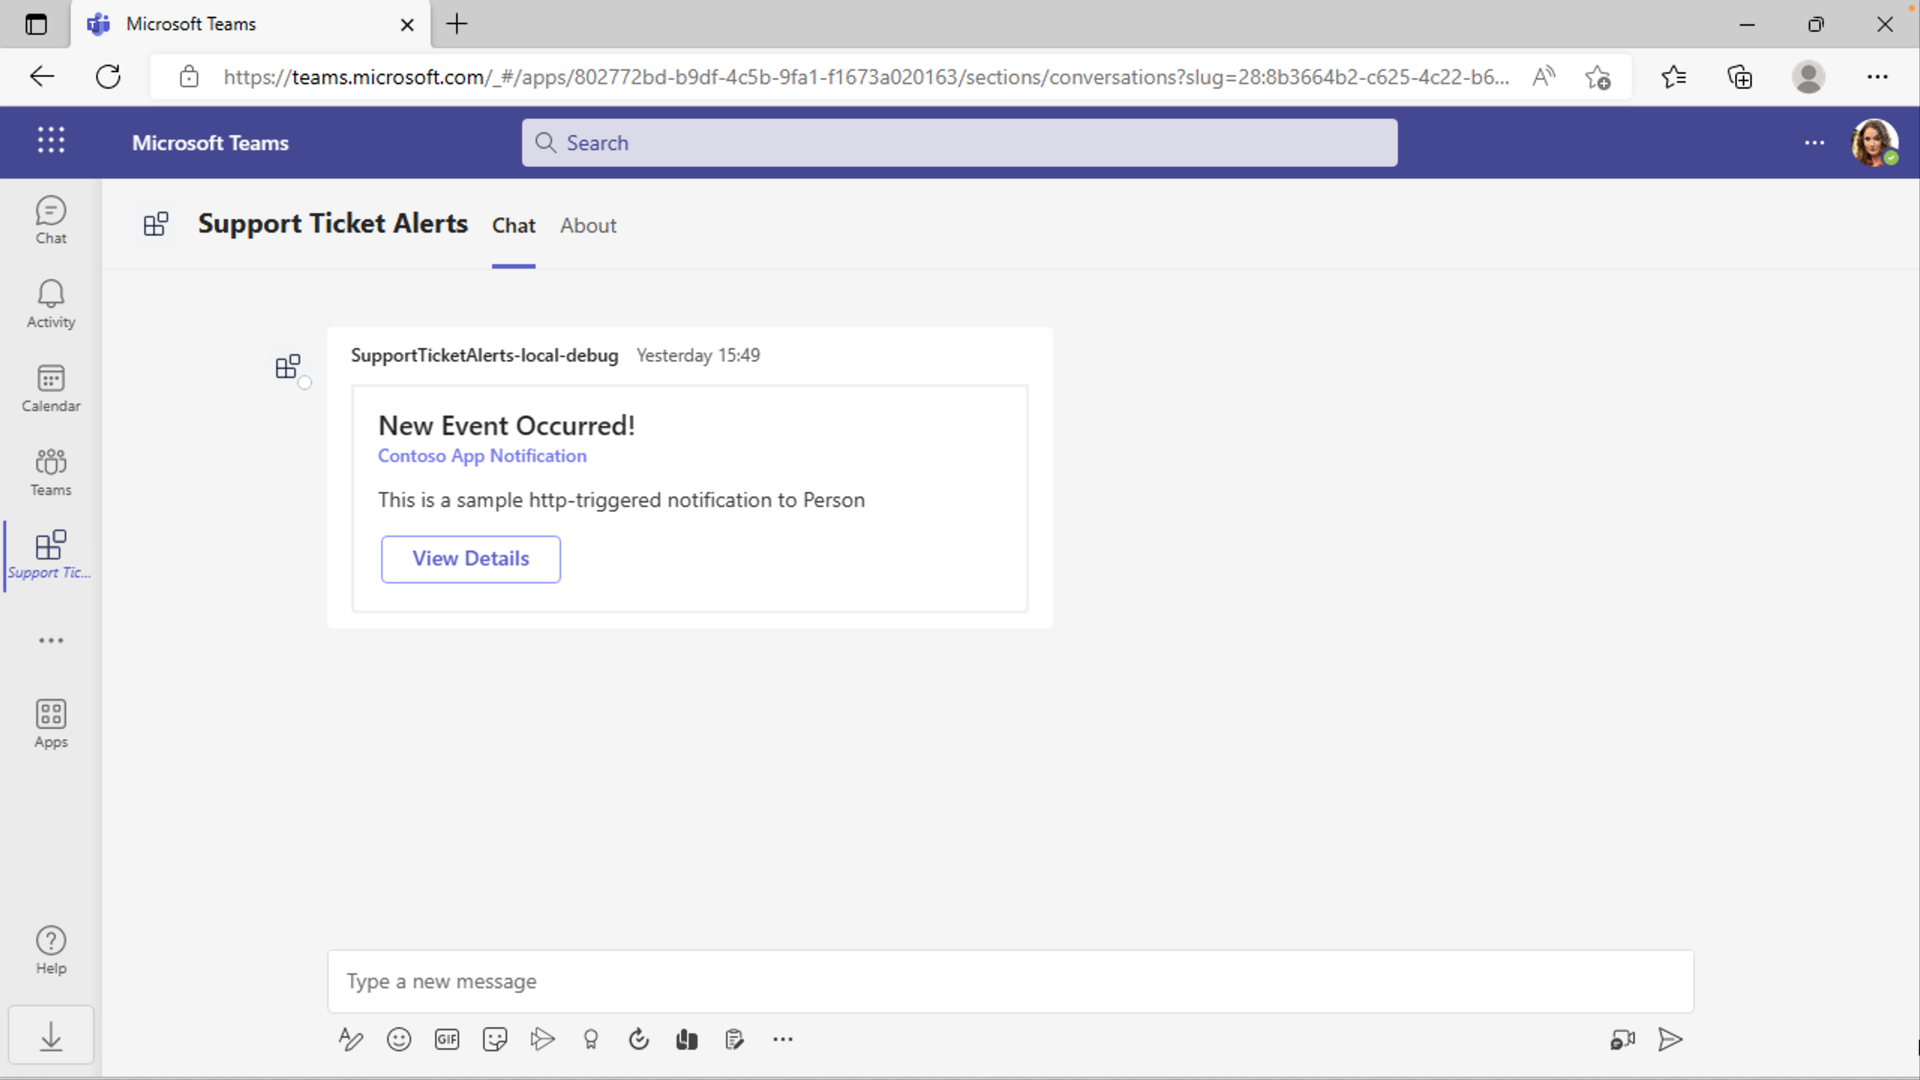This screenshot has width=1920, height=1080.
Task: Open Activity notifications panel
Action: [x=50, y=303]
